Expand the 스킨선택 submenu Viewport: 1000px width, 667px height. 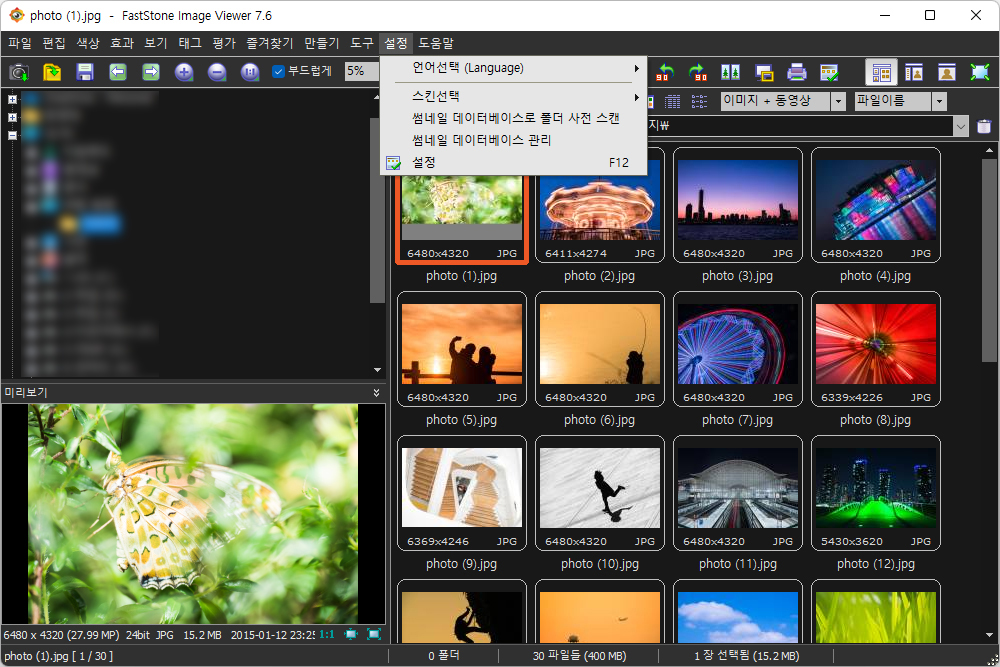click(513, 96)
